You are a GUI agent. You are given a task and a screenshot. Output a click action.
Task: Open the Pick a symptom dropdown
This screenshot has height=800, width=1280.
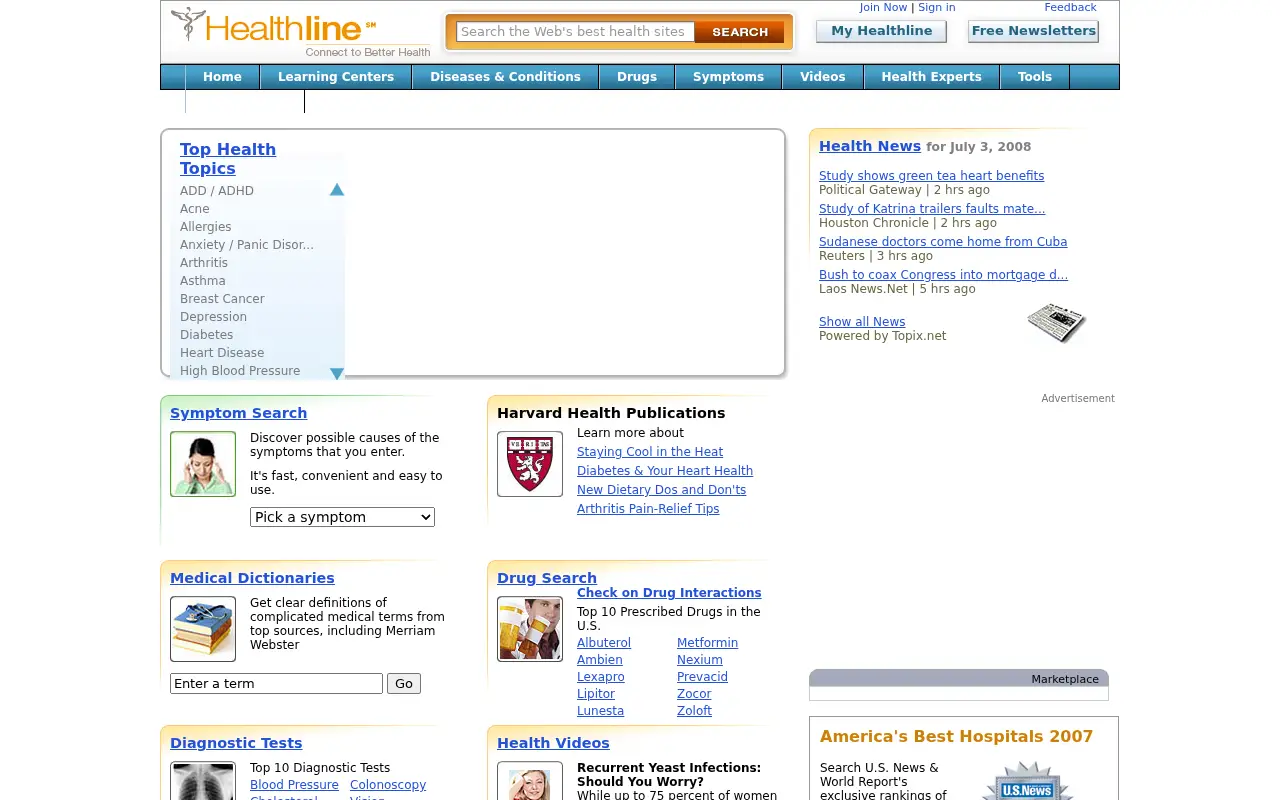tap(342, 517)
